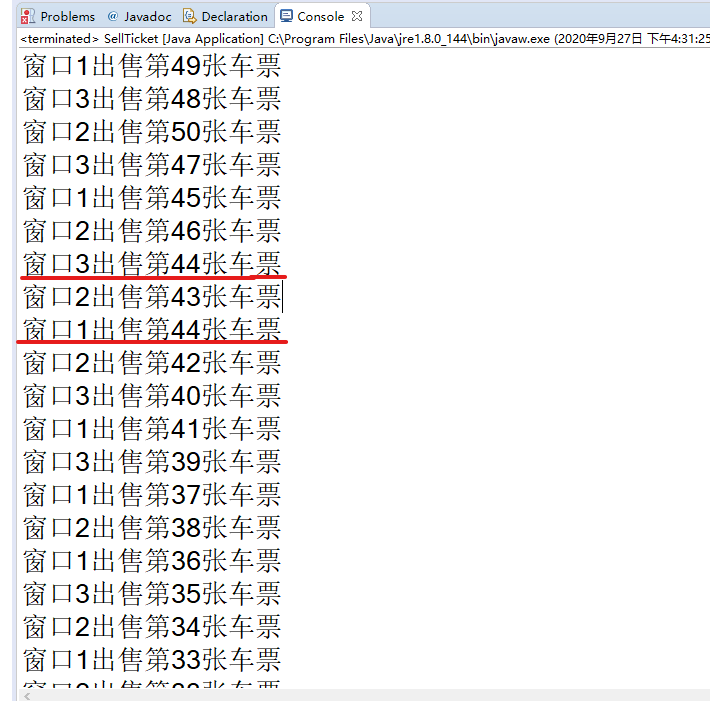Screen dimensions: 710x701
Task: Switch to the Javadoc tab
Action: coord(139,17)
